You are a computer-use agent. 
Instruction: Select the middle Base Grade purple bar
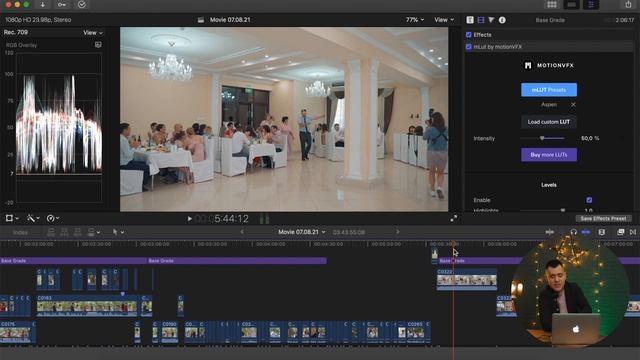237,260
